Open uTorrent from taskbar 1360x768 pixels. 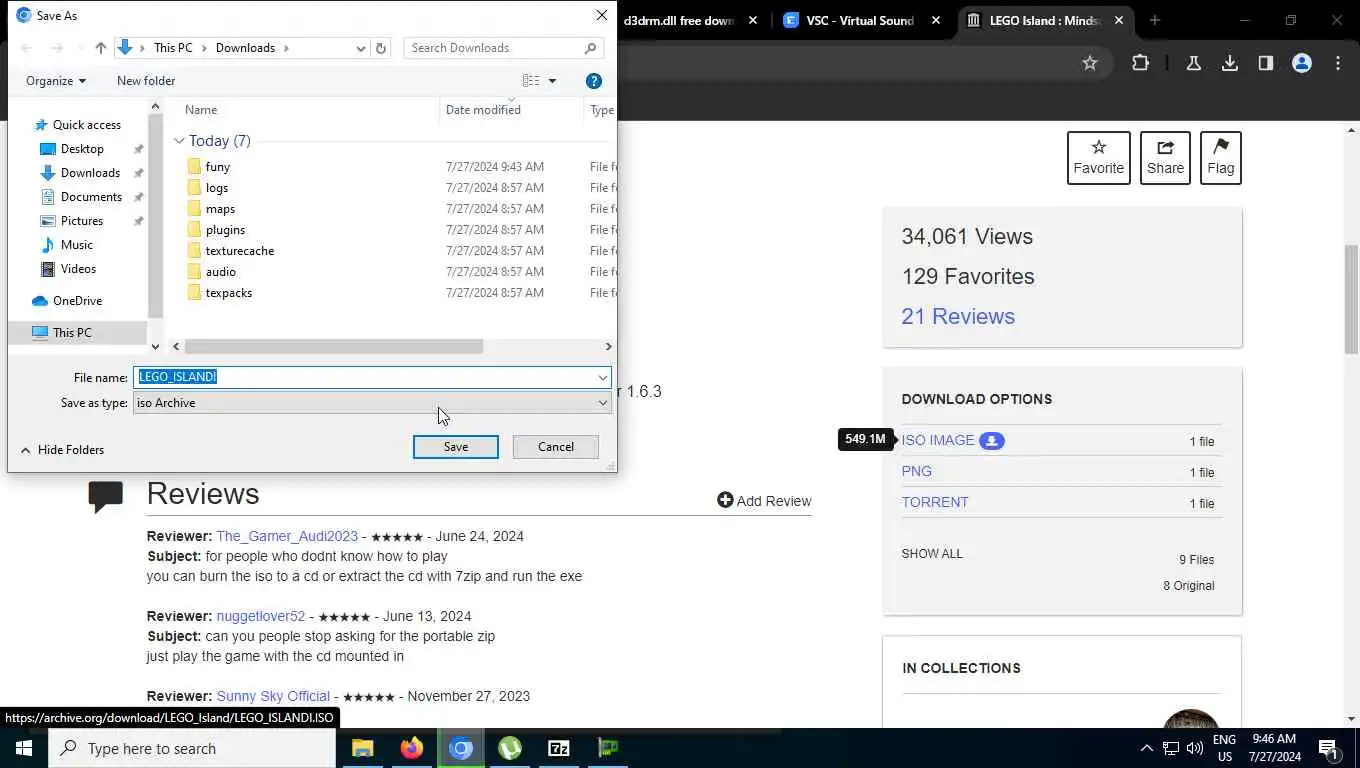pyautogui.click(x=510, y=748)
